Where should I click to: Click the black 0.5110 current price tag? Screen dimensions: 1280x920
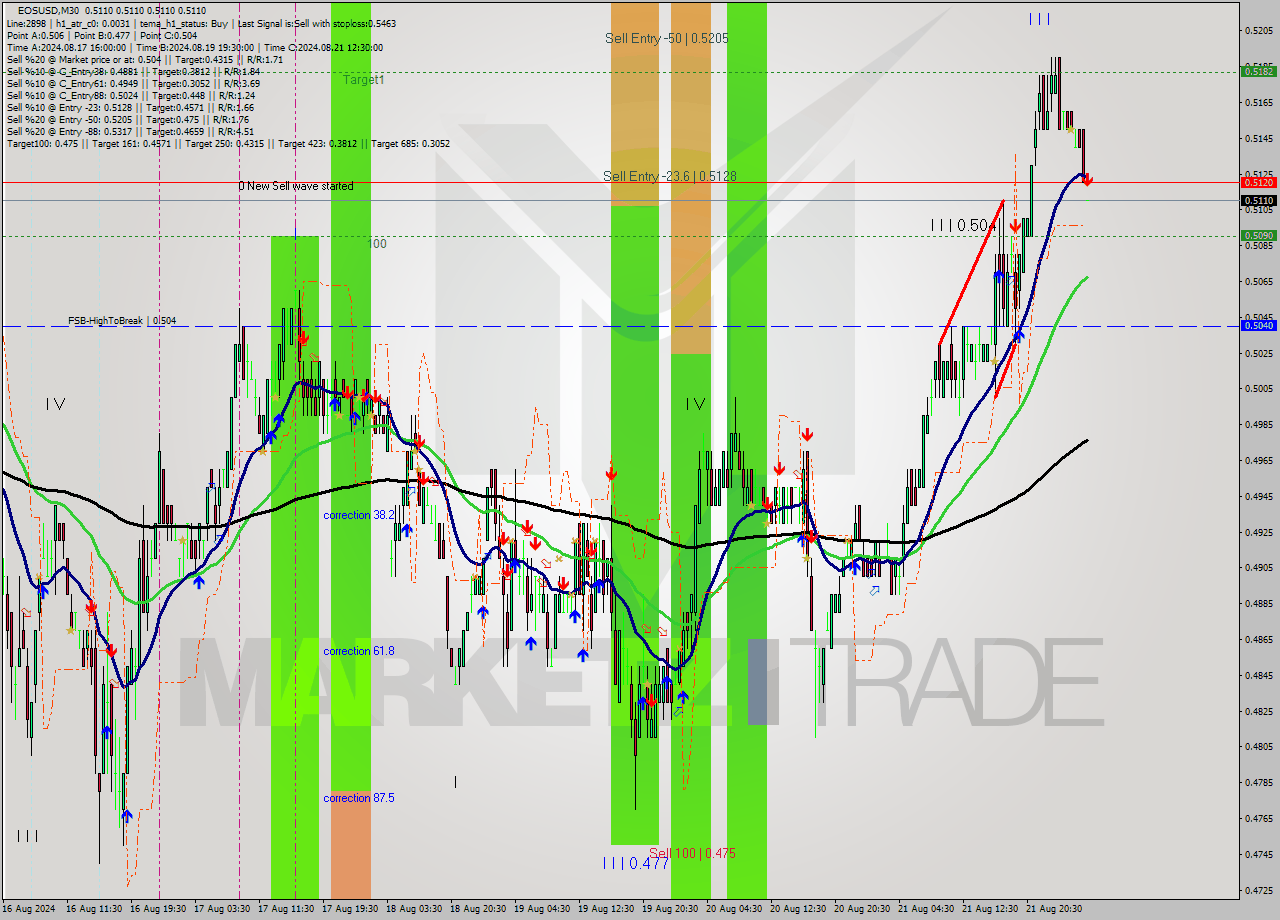pyautogui.click(x=1258, y=200)
